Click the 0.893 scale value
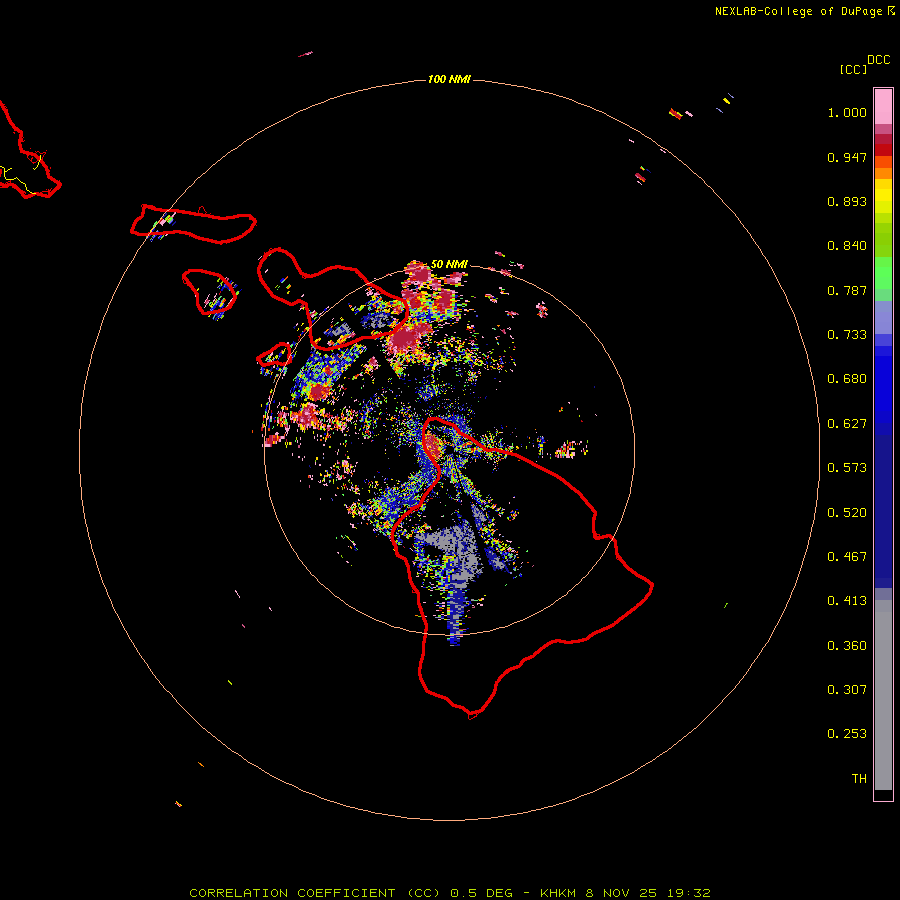 (847, 201)
